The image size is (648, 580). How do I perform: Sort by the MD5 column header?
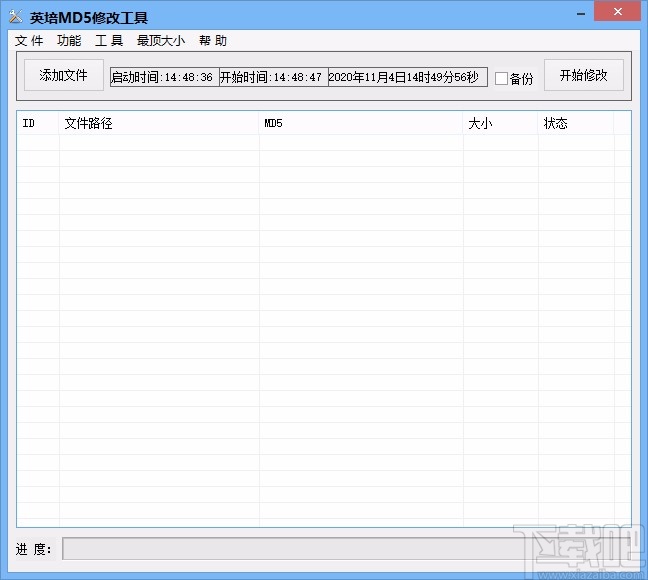pyautogui.click(x=361, y=123)
